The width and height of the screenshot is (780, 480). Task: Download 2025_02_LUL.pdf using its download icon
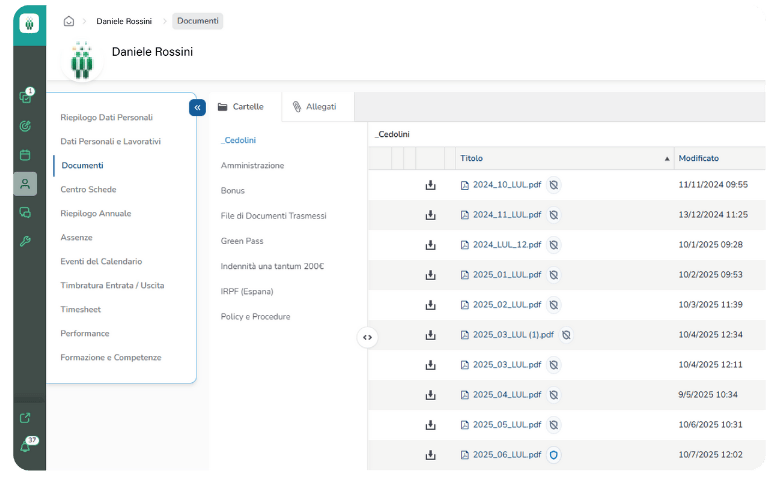click(x=430, y=305)
